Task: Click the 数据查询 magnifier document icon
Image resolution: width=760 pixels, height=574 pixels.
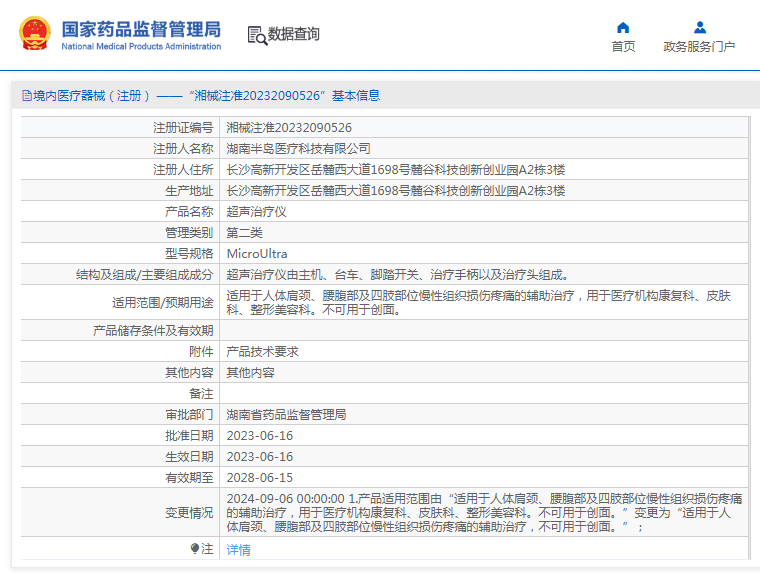Action: point(257,35)
